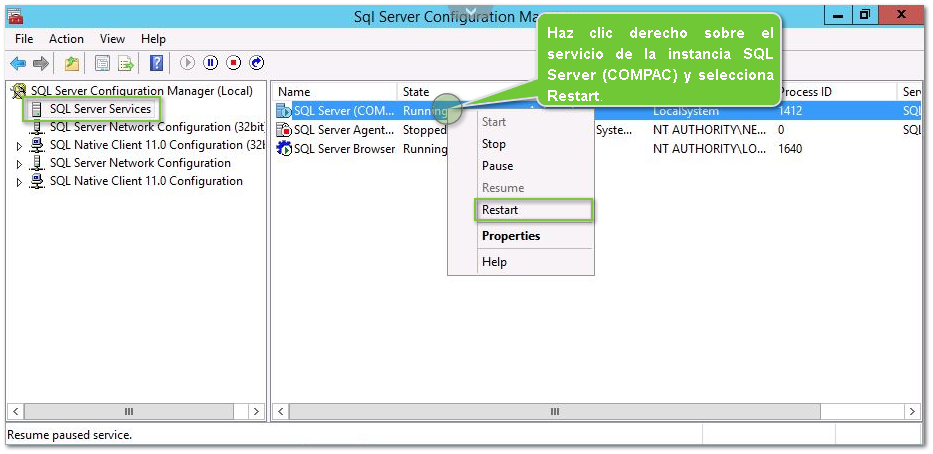Click the Restart Service toolbar icon

pyautogui.click(x=257, y=63)
